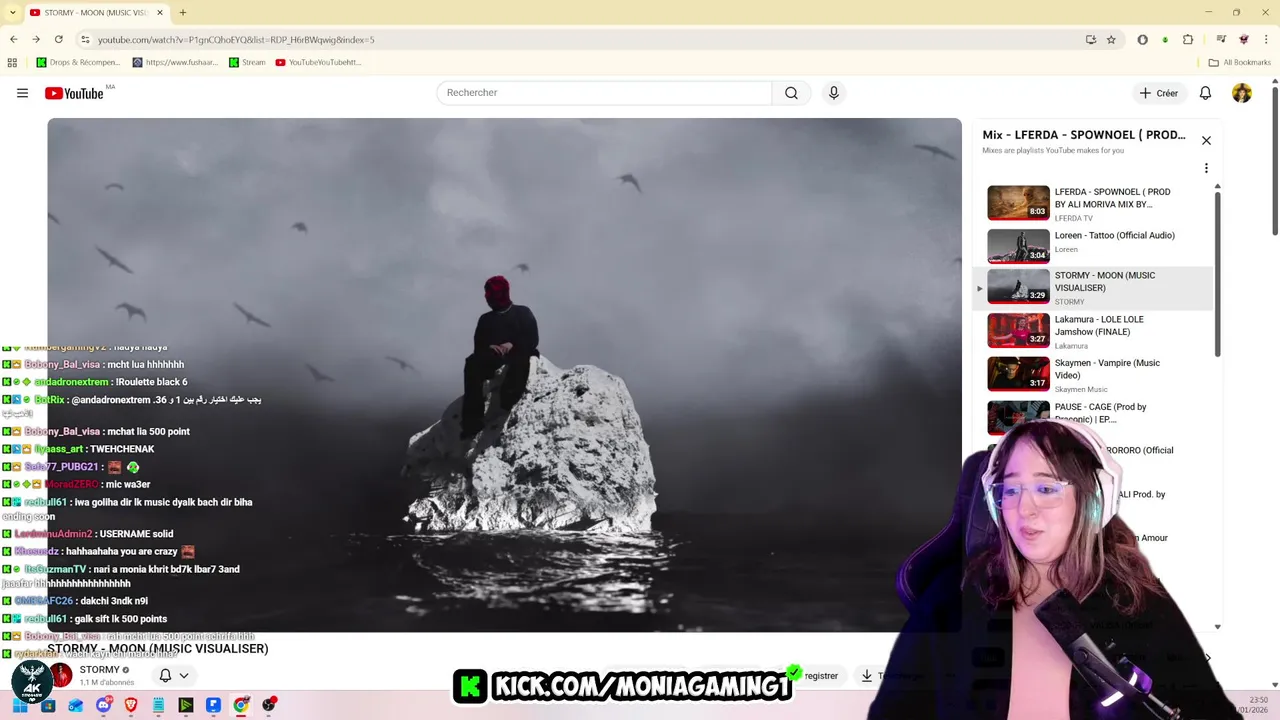Open the YouTube hamburger guide menu

[x=22, y=93]
